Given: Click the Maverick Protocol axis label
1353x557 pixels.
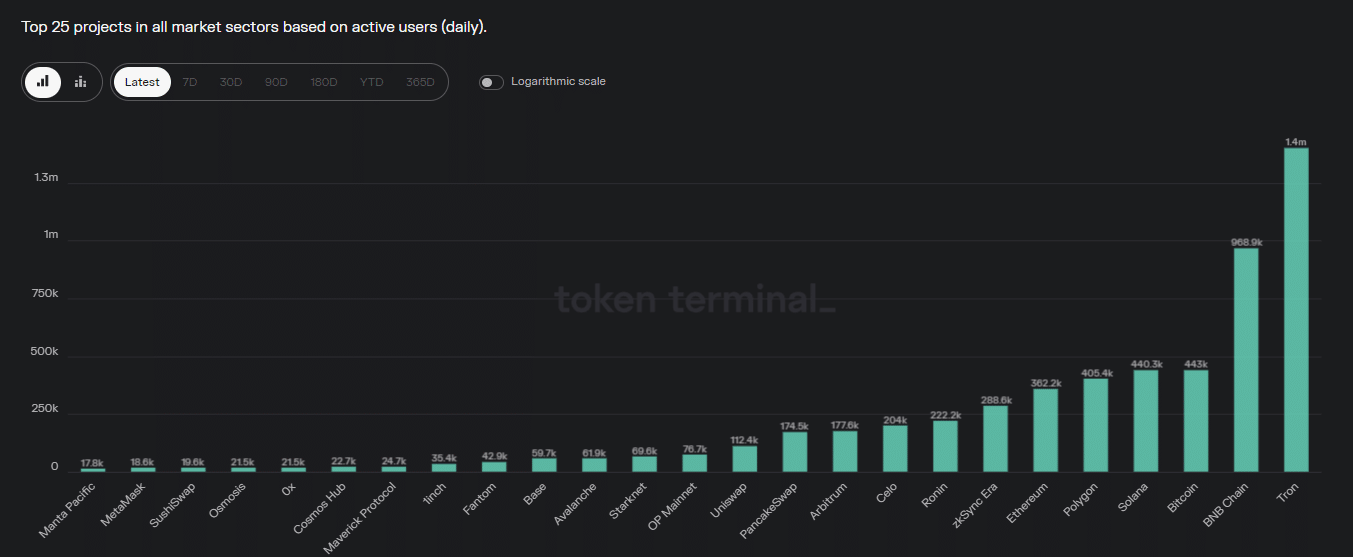Looking at the screenshot, I should 362,519.
